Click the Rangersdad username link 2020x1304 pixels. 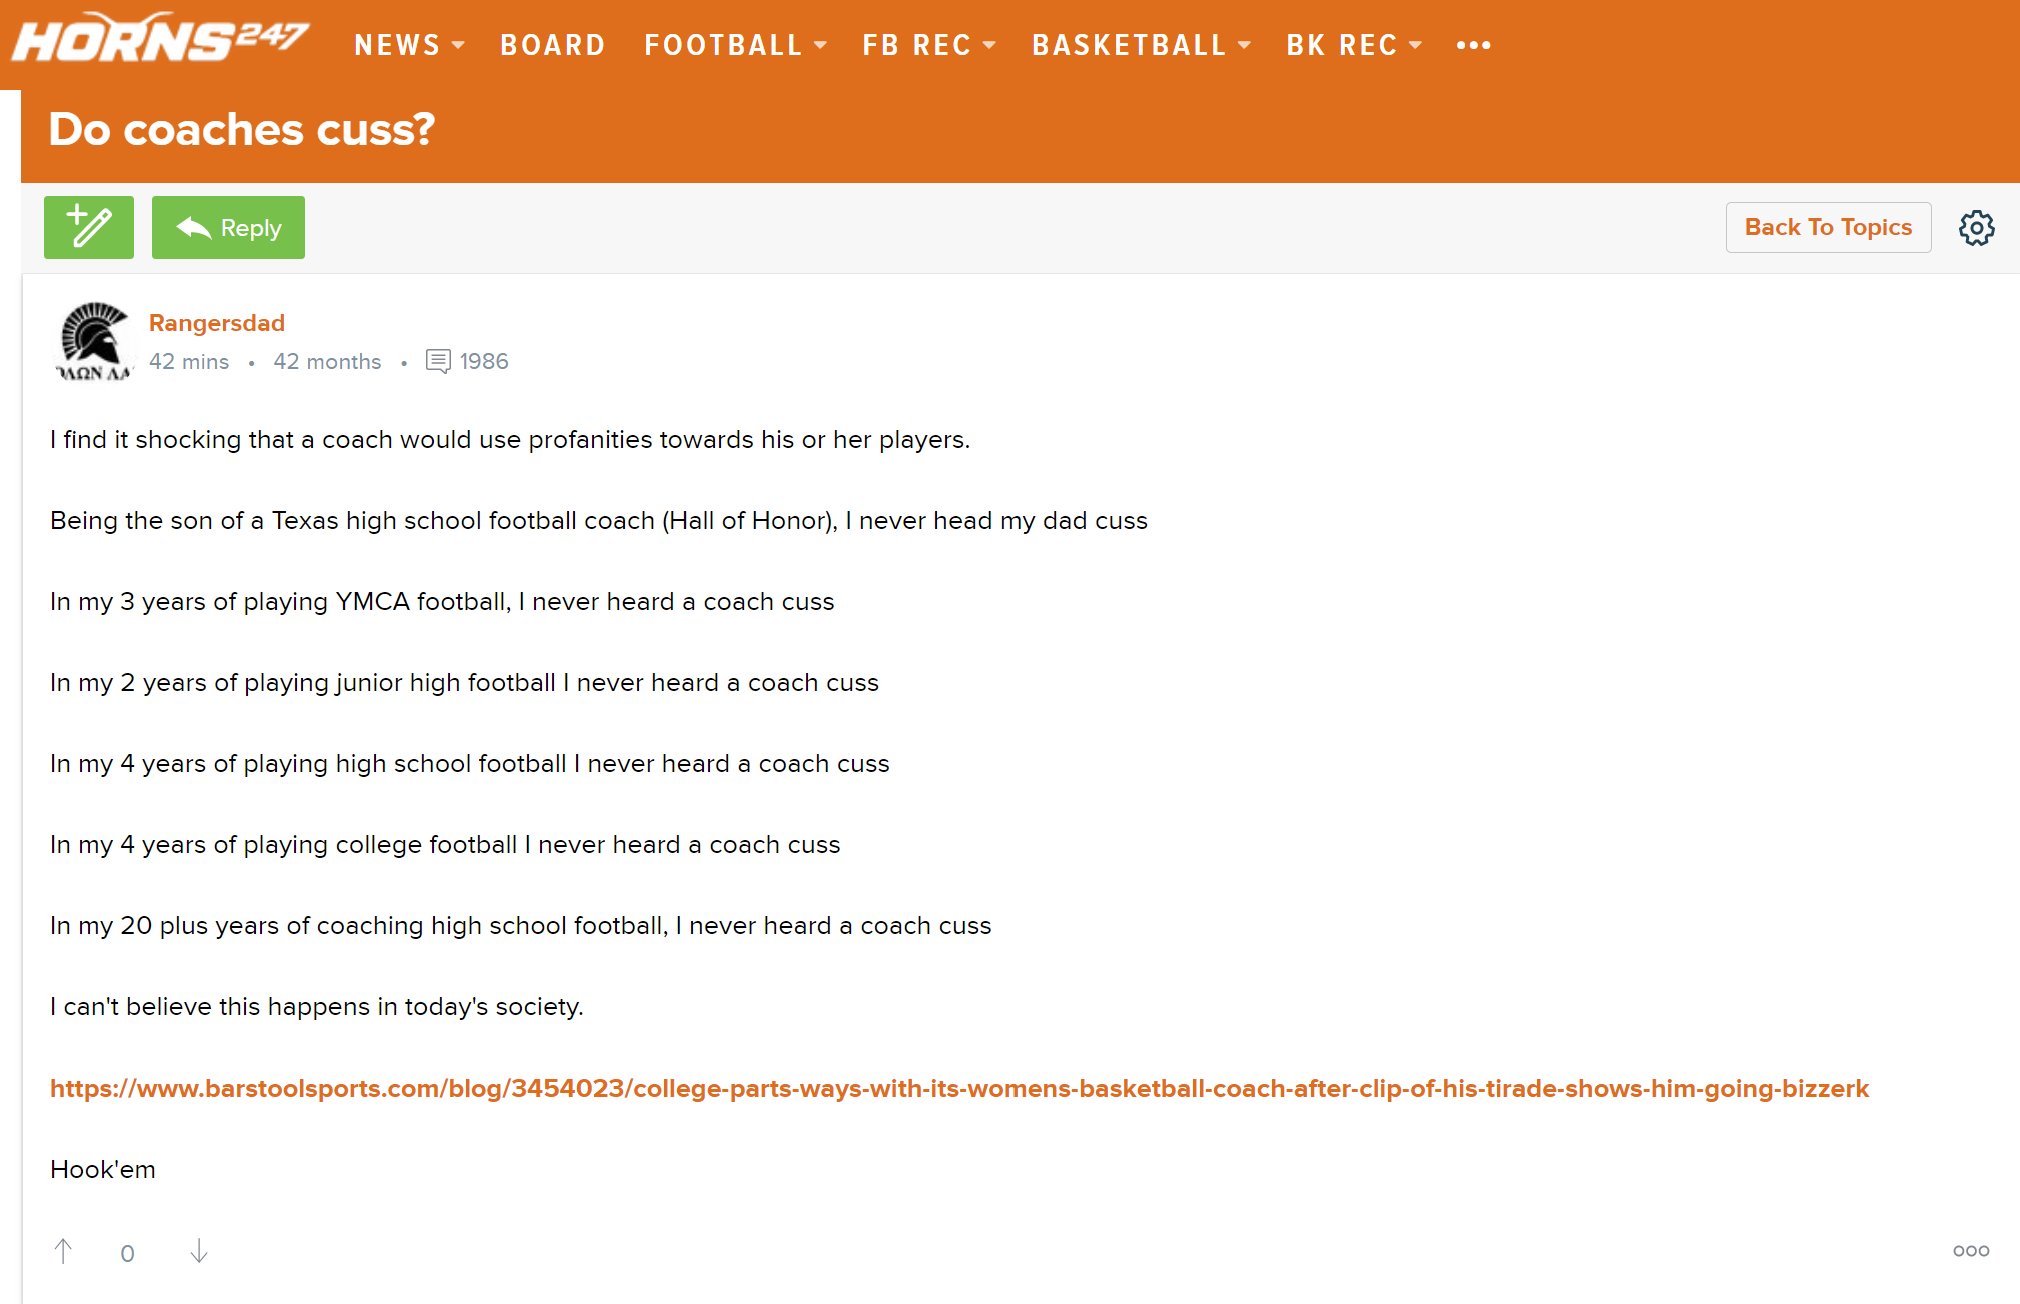[216, 322]
